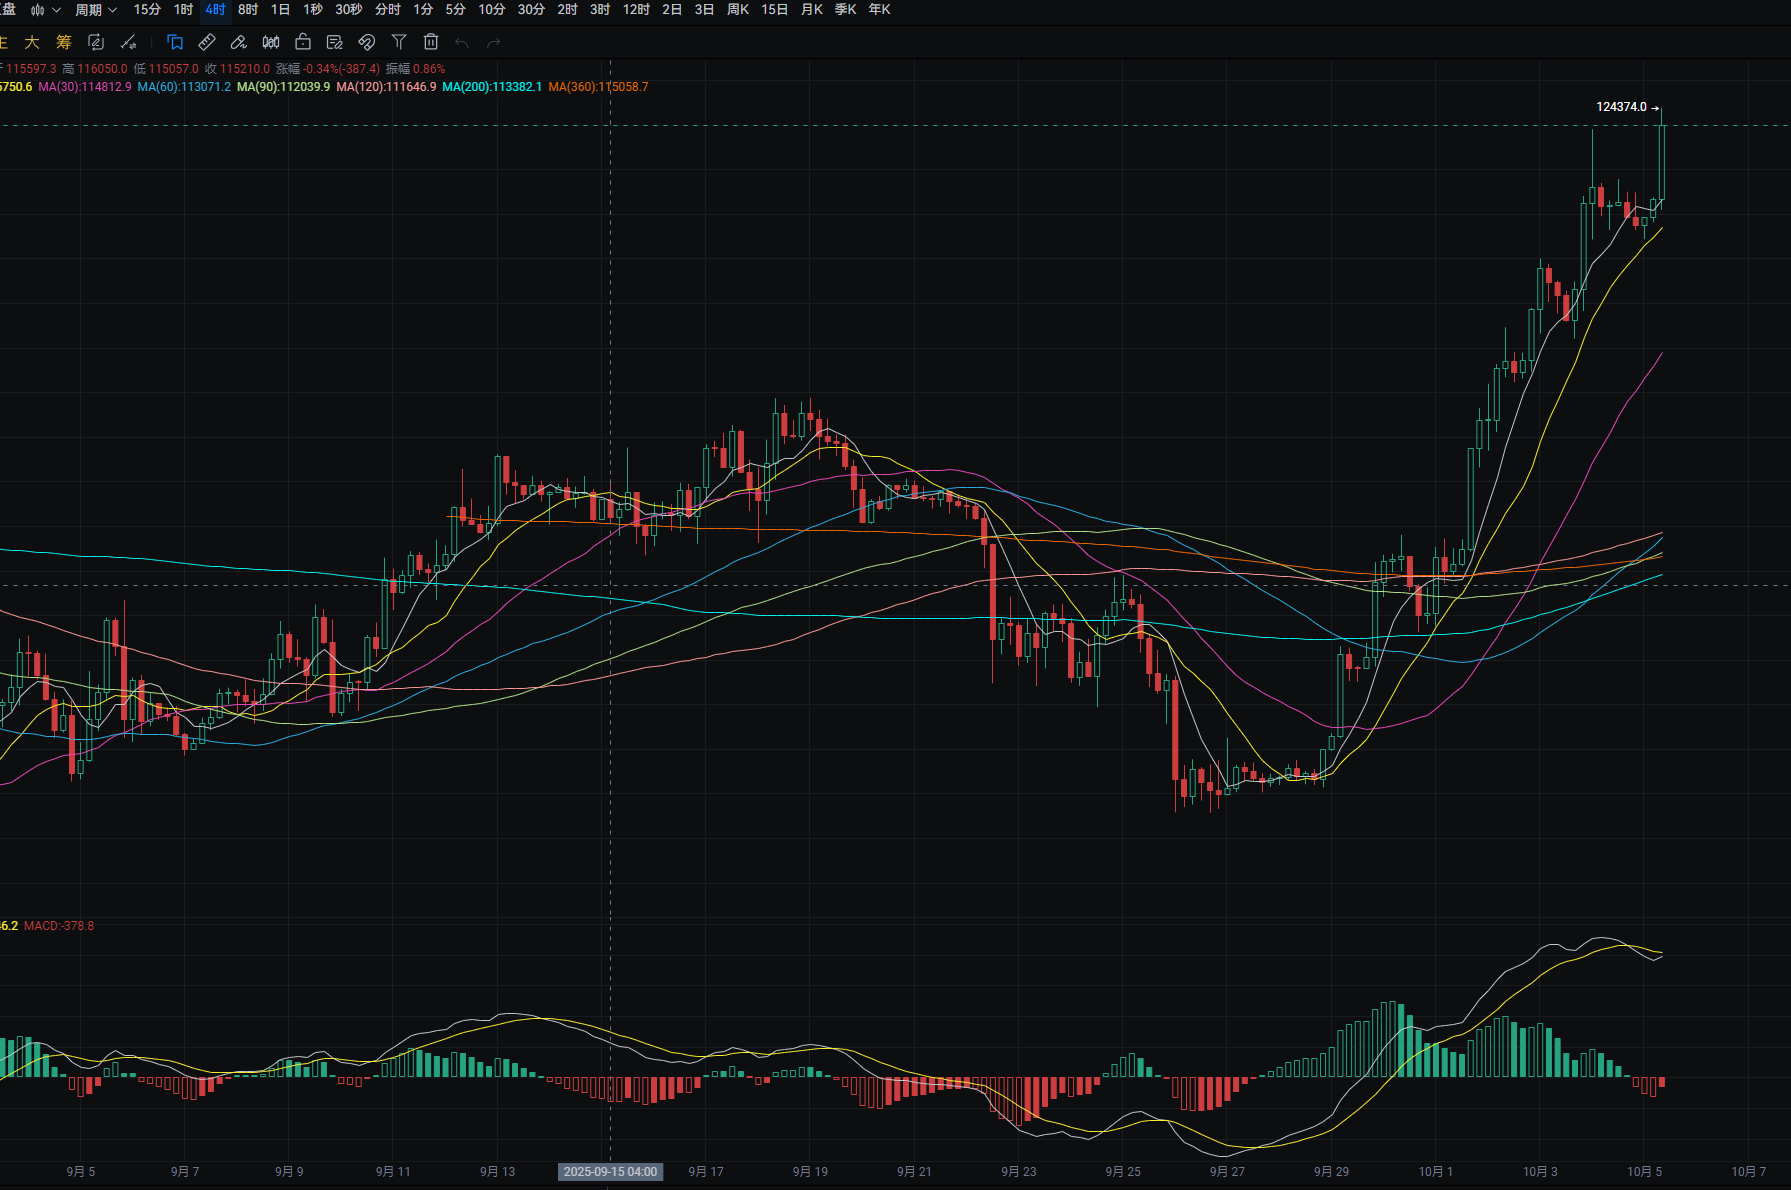Toggle the blue drawing layer icon
1791x1190 pixels.
point(175,42)
